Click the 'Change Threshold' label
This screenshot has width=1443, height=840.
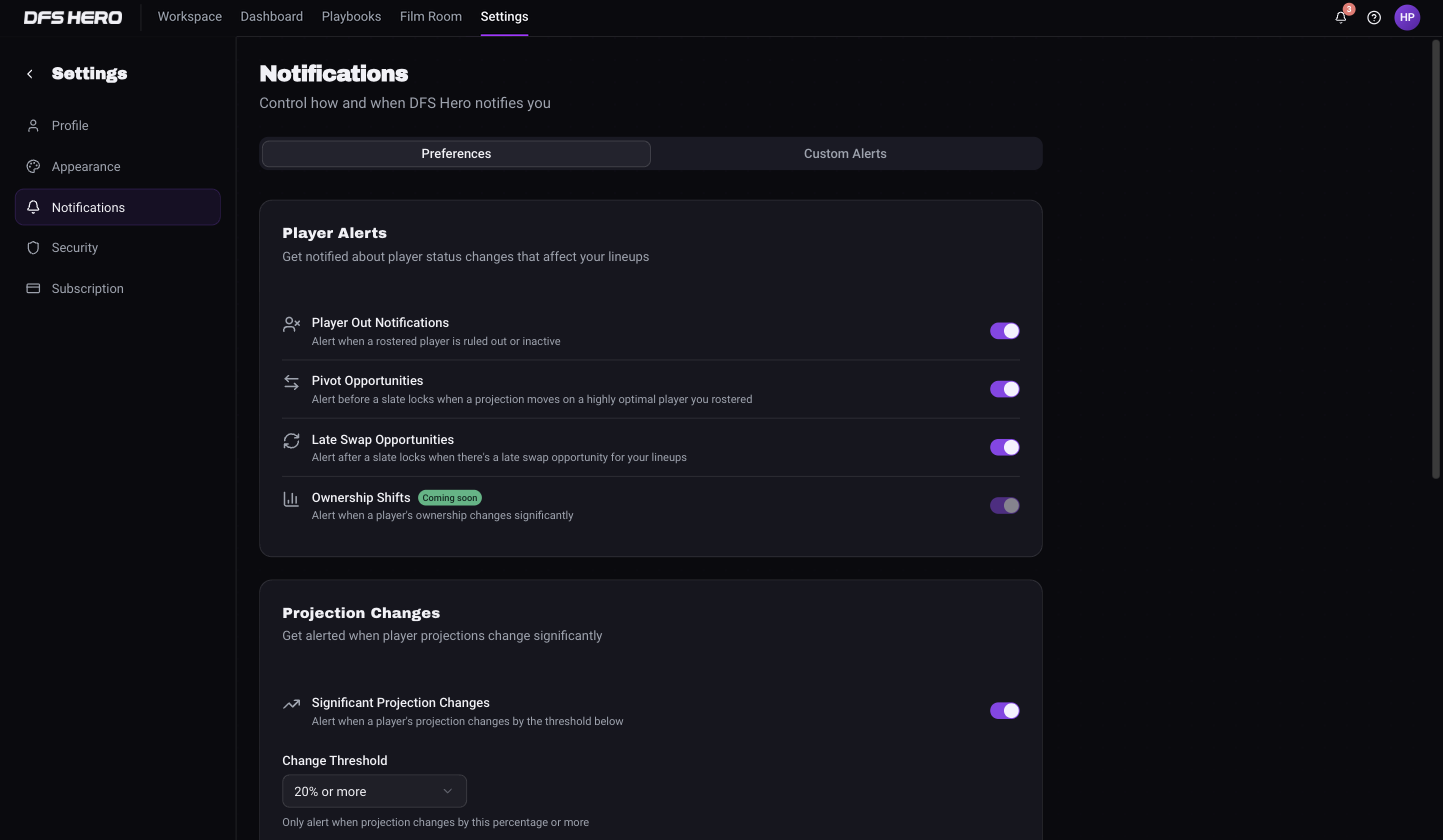click(x=334, y=761)
